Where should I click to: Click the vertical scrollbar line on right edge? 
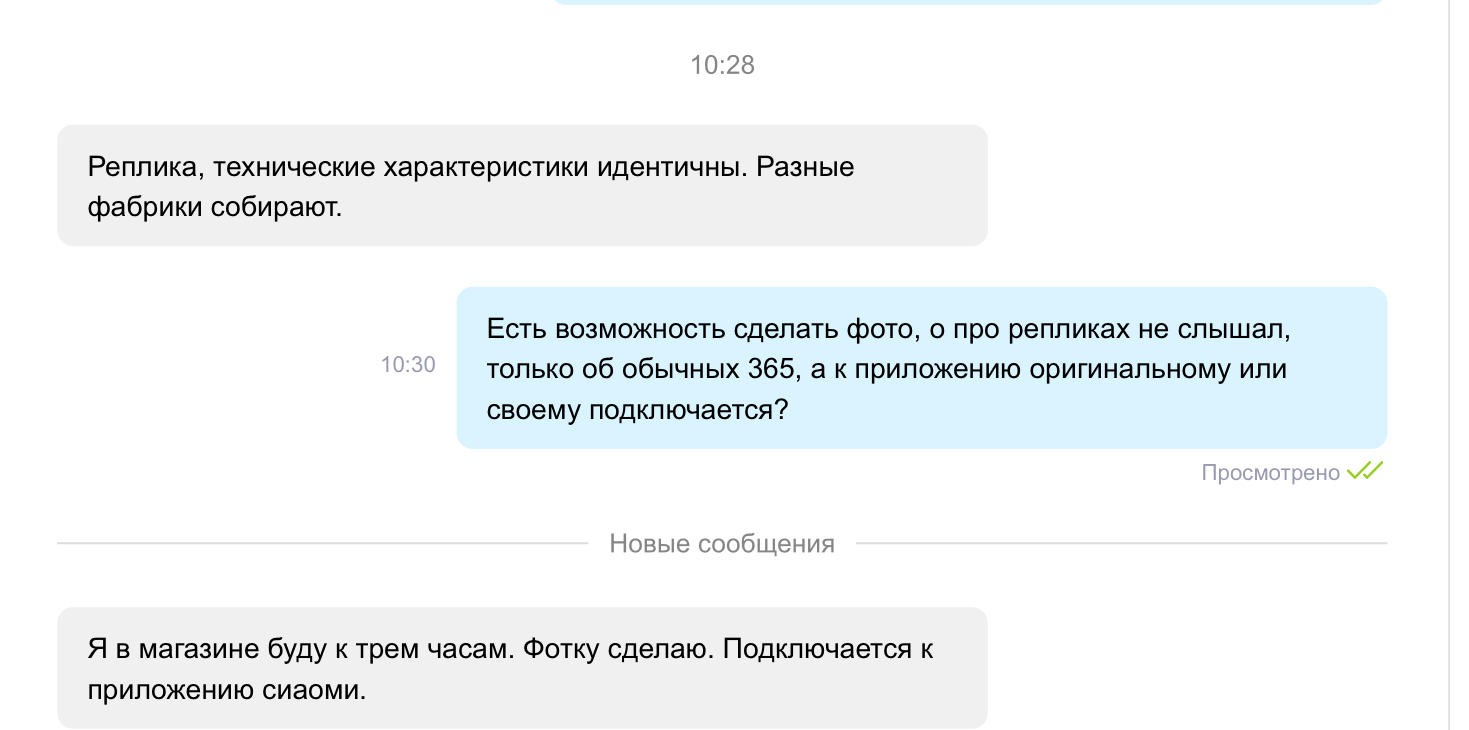(x=1449, y=365)
